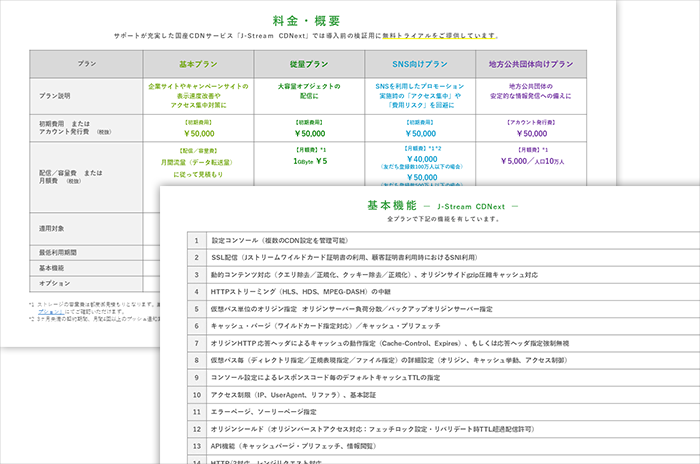
Task: Click row 13 API機能 feature
Action: (294, 446)
